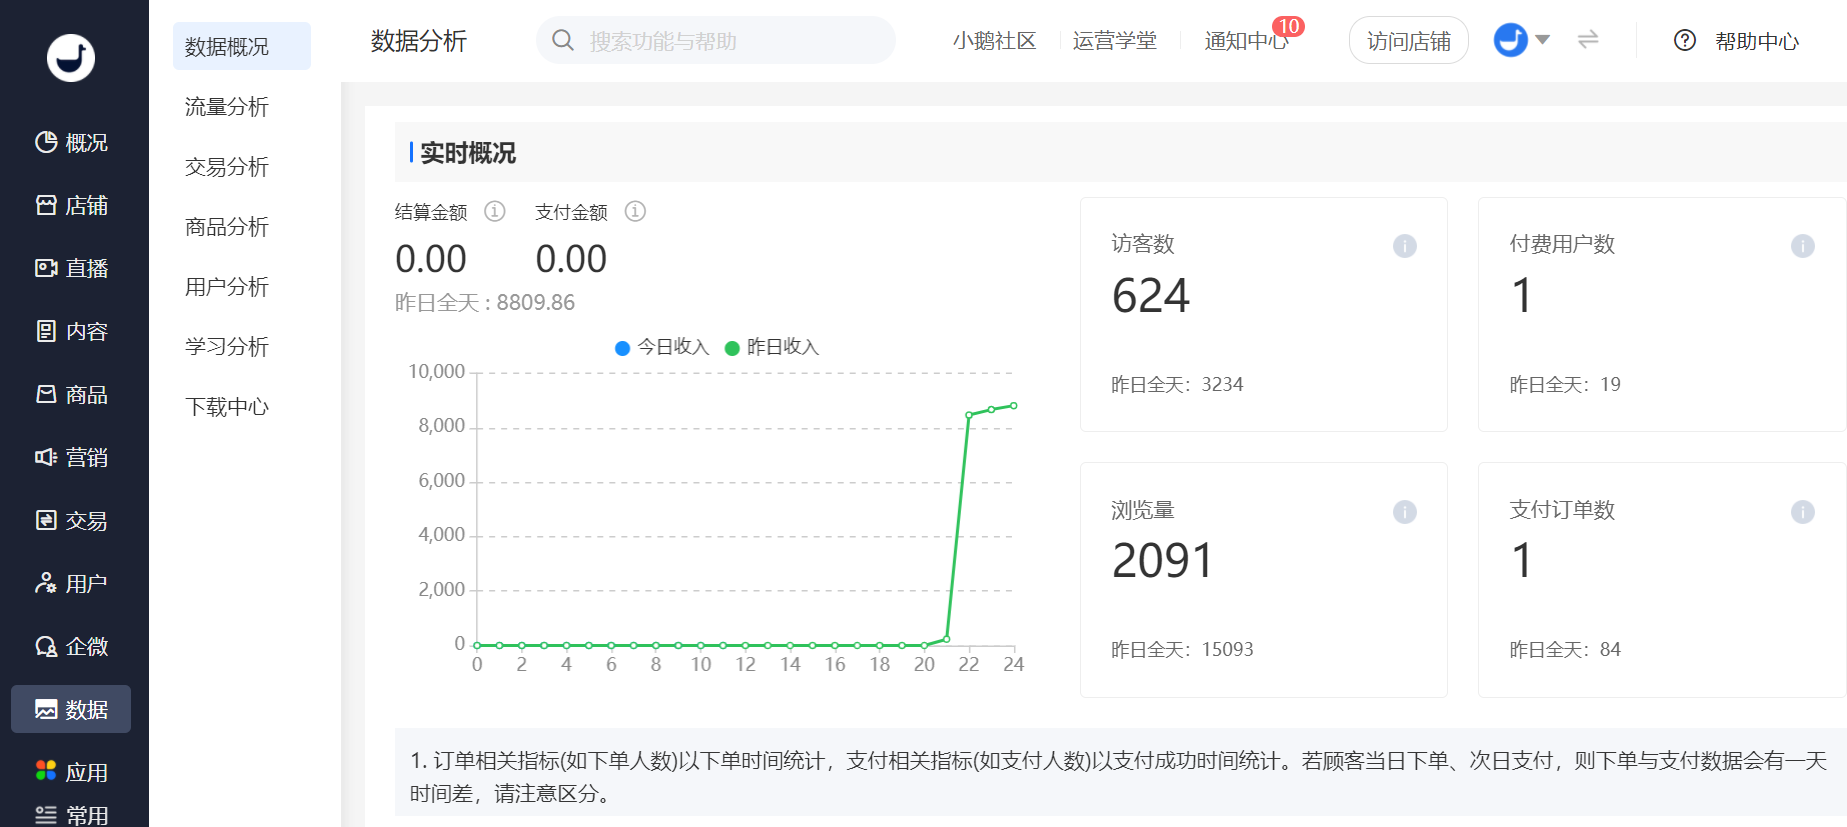
Task: Click info icon next to 结算金额
Action: click(495, 211)
